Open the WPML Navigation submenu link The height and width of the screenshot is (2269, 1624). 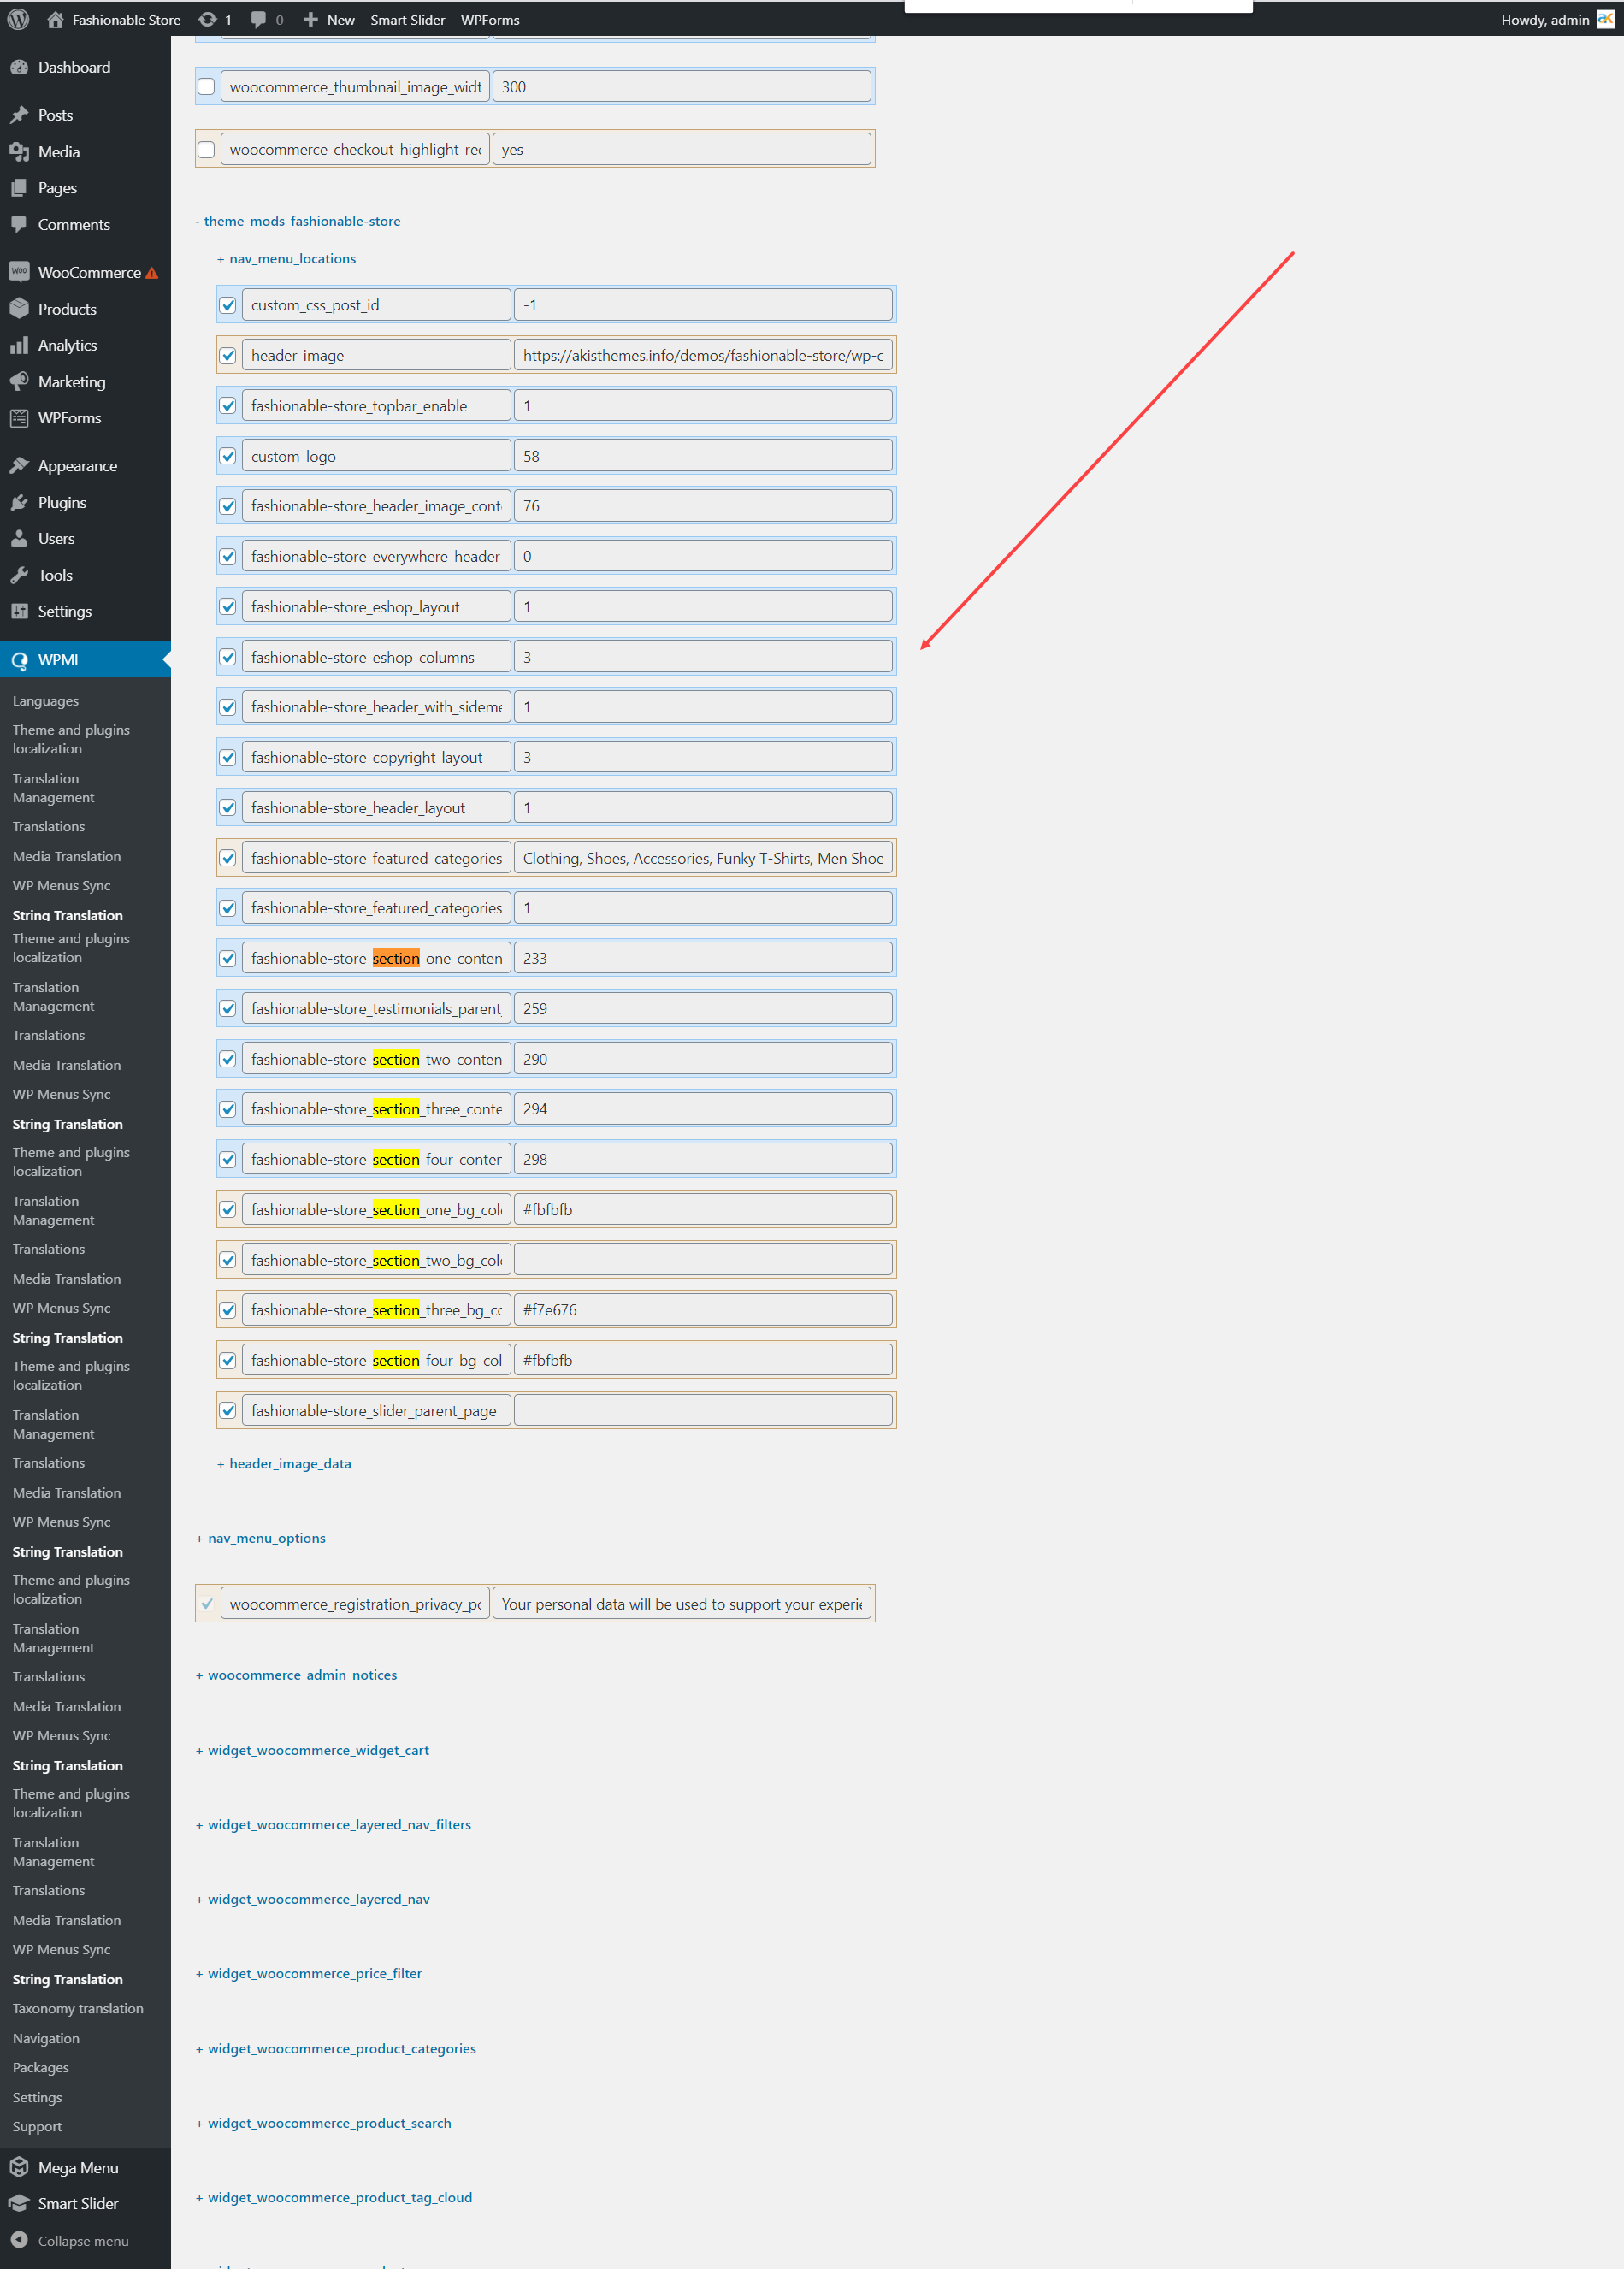[x=46, y=2038]
